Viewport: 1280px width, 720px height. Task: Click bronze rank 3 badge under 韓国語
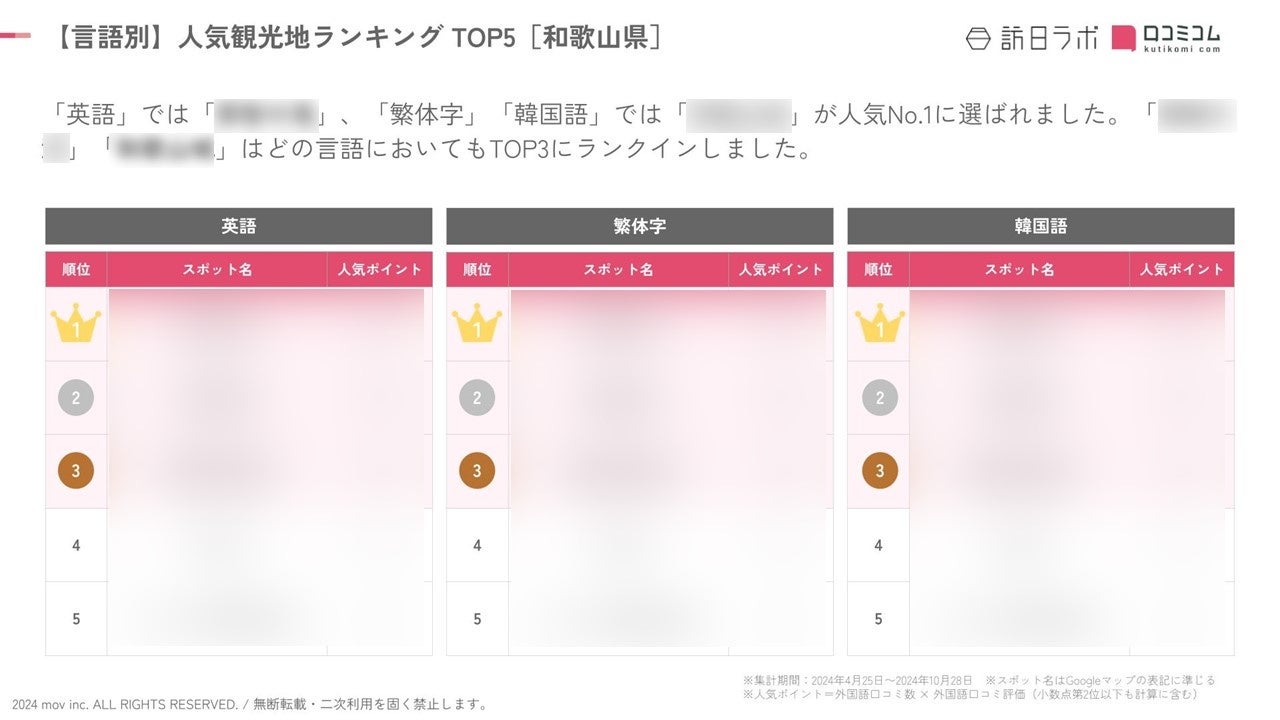pos(879,471)
